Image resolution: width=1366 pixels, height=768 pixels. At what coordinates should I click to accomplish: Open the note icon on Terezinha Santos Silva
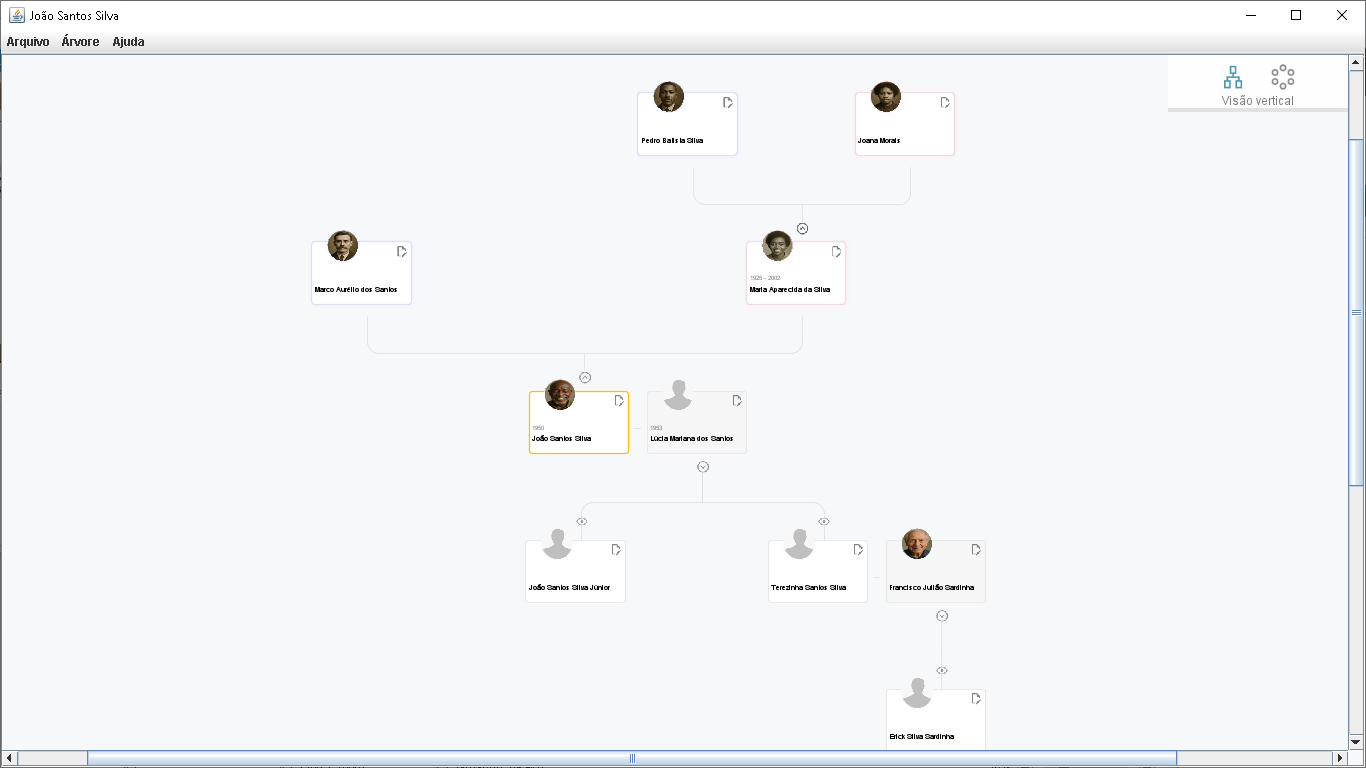point(857,549)
